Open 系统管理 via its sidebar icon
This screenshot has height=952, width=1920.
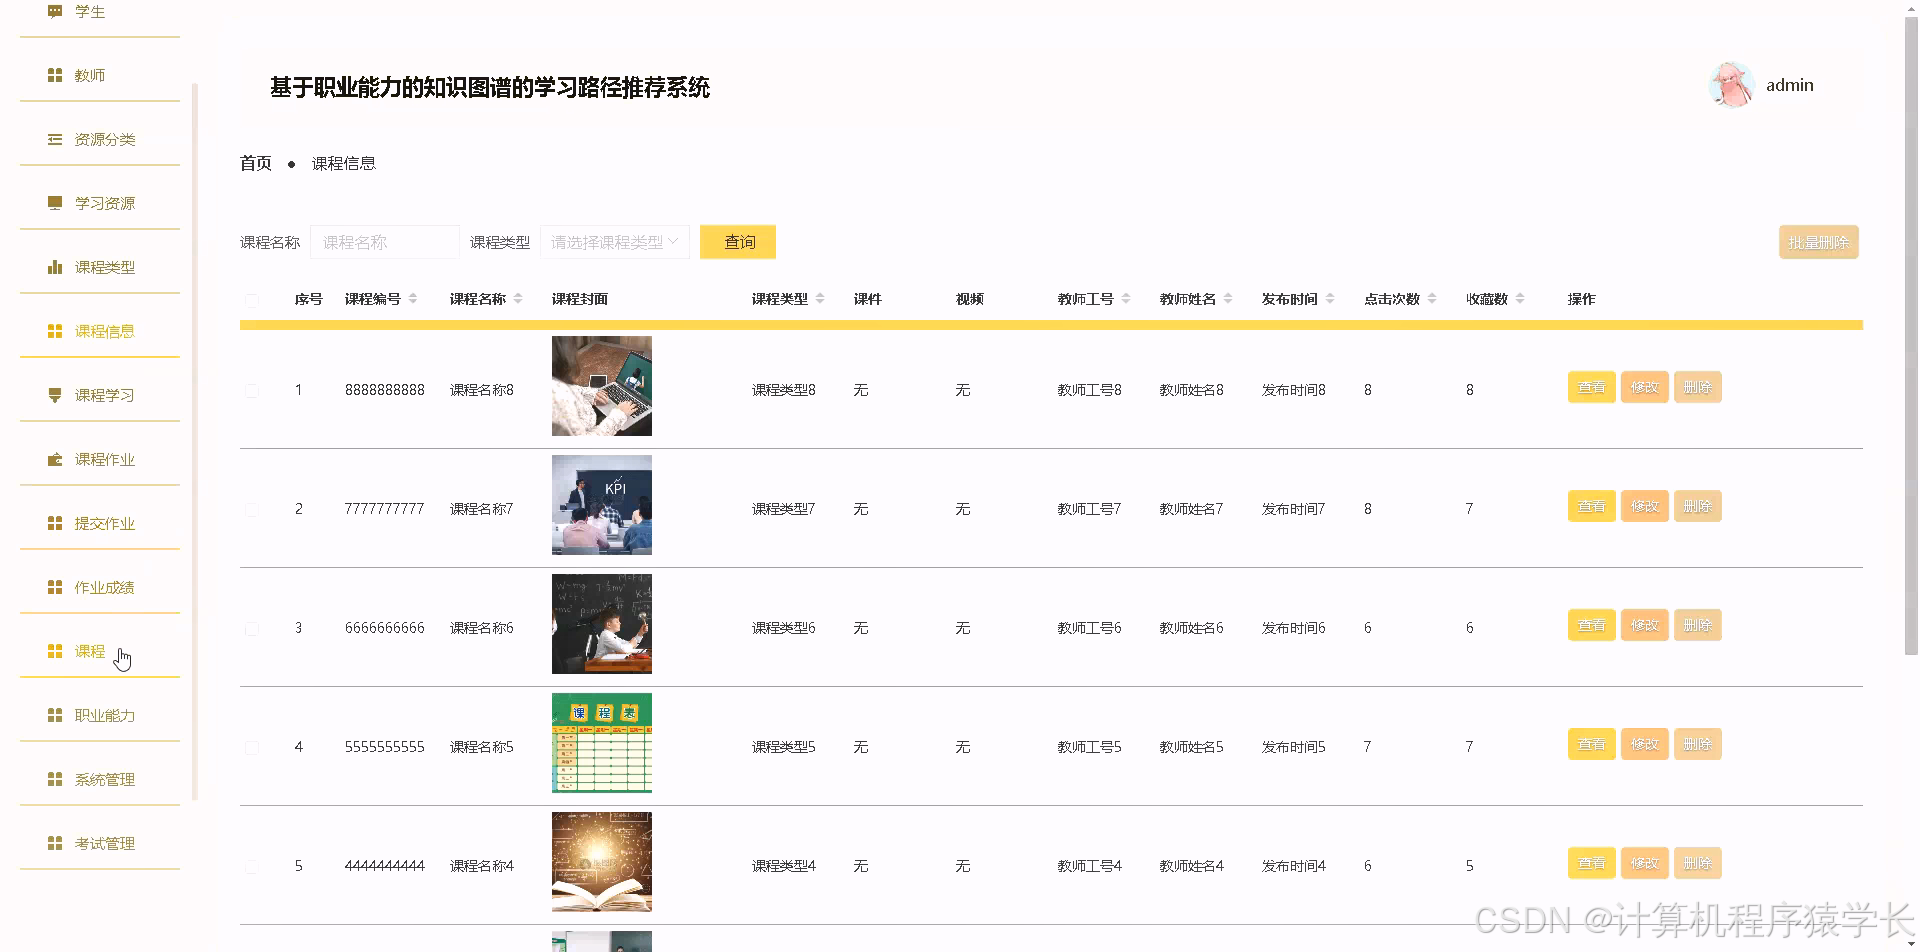(x=55, y=778)
